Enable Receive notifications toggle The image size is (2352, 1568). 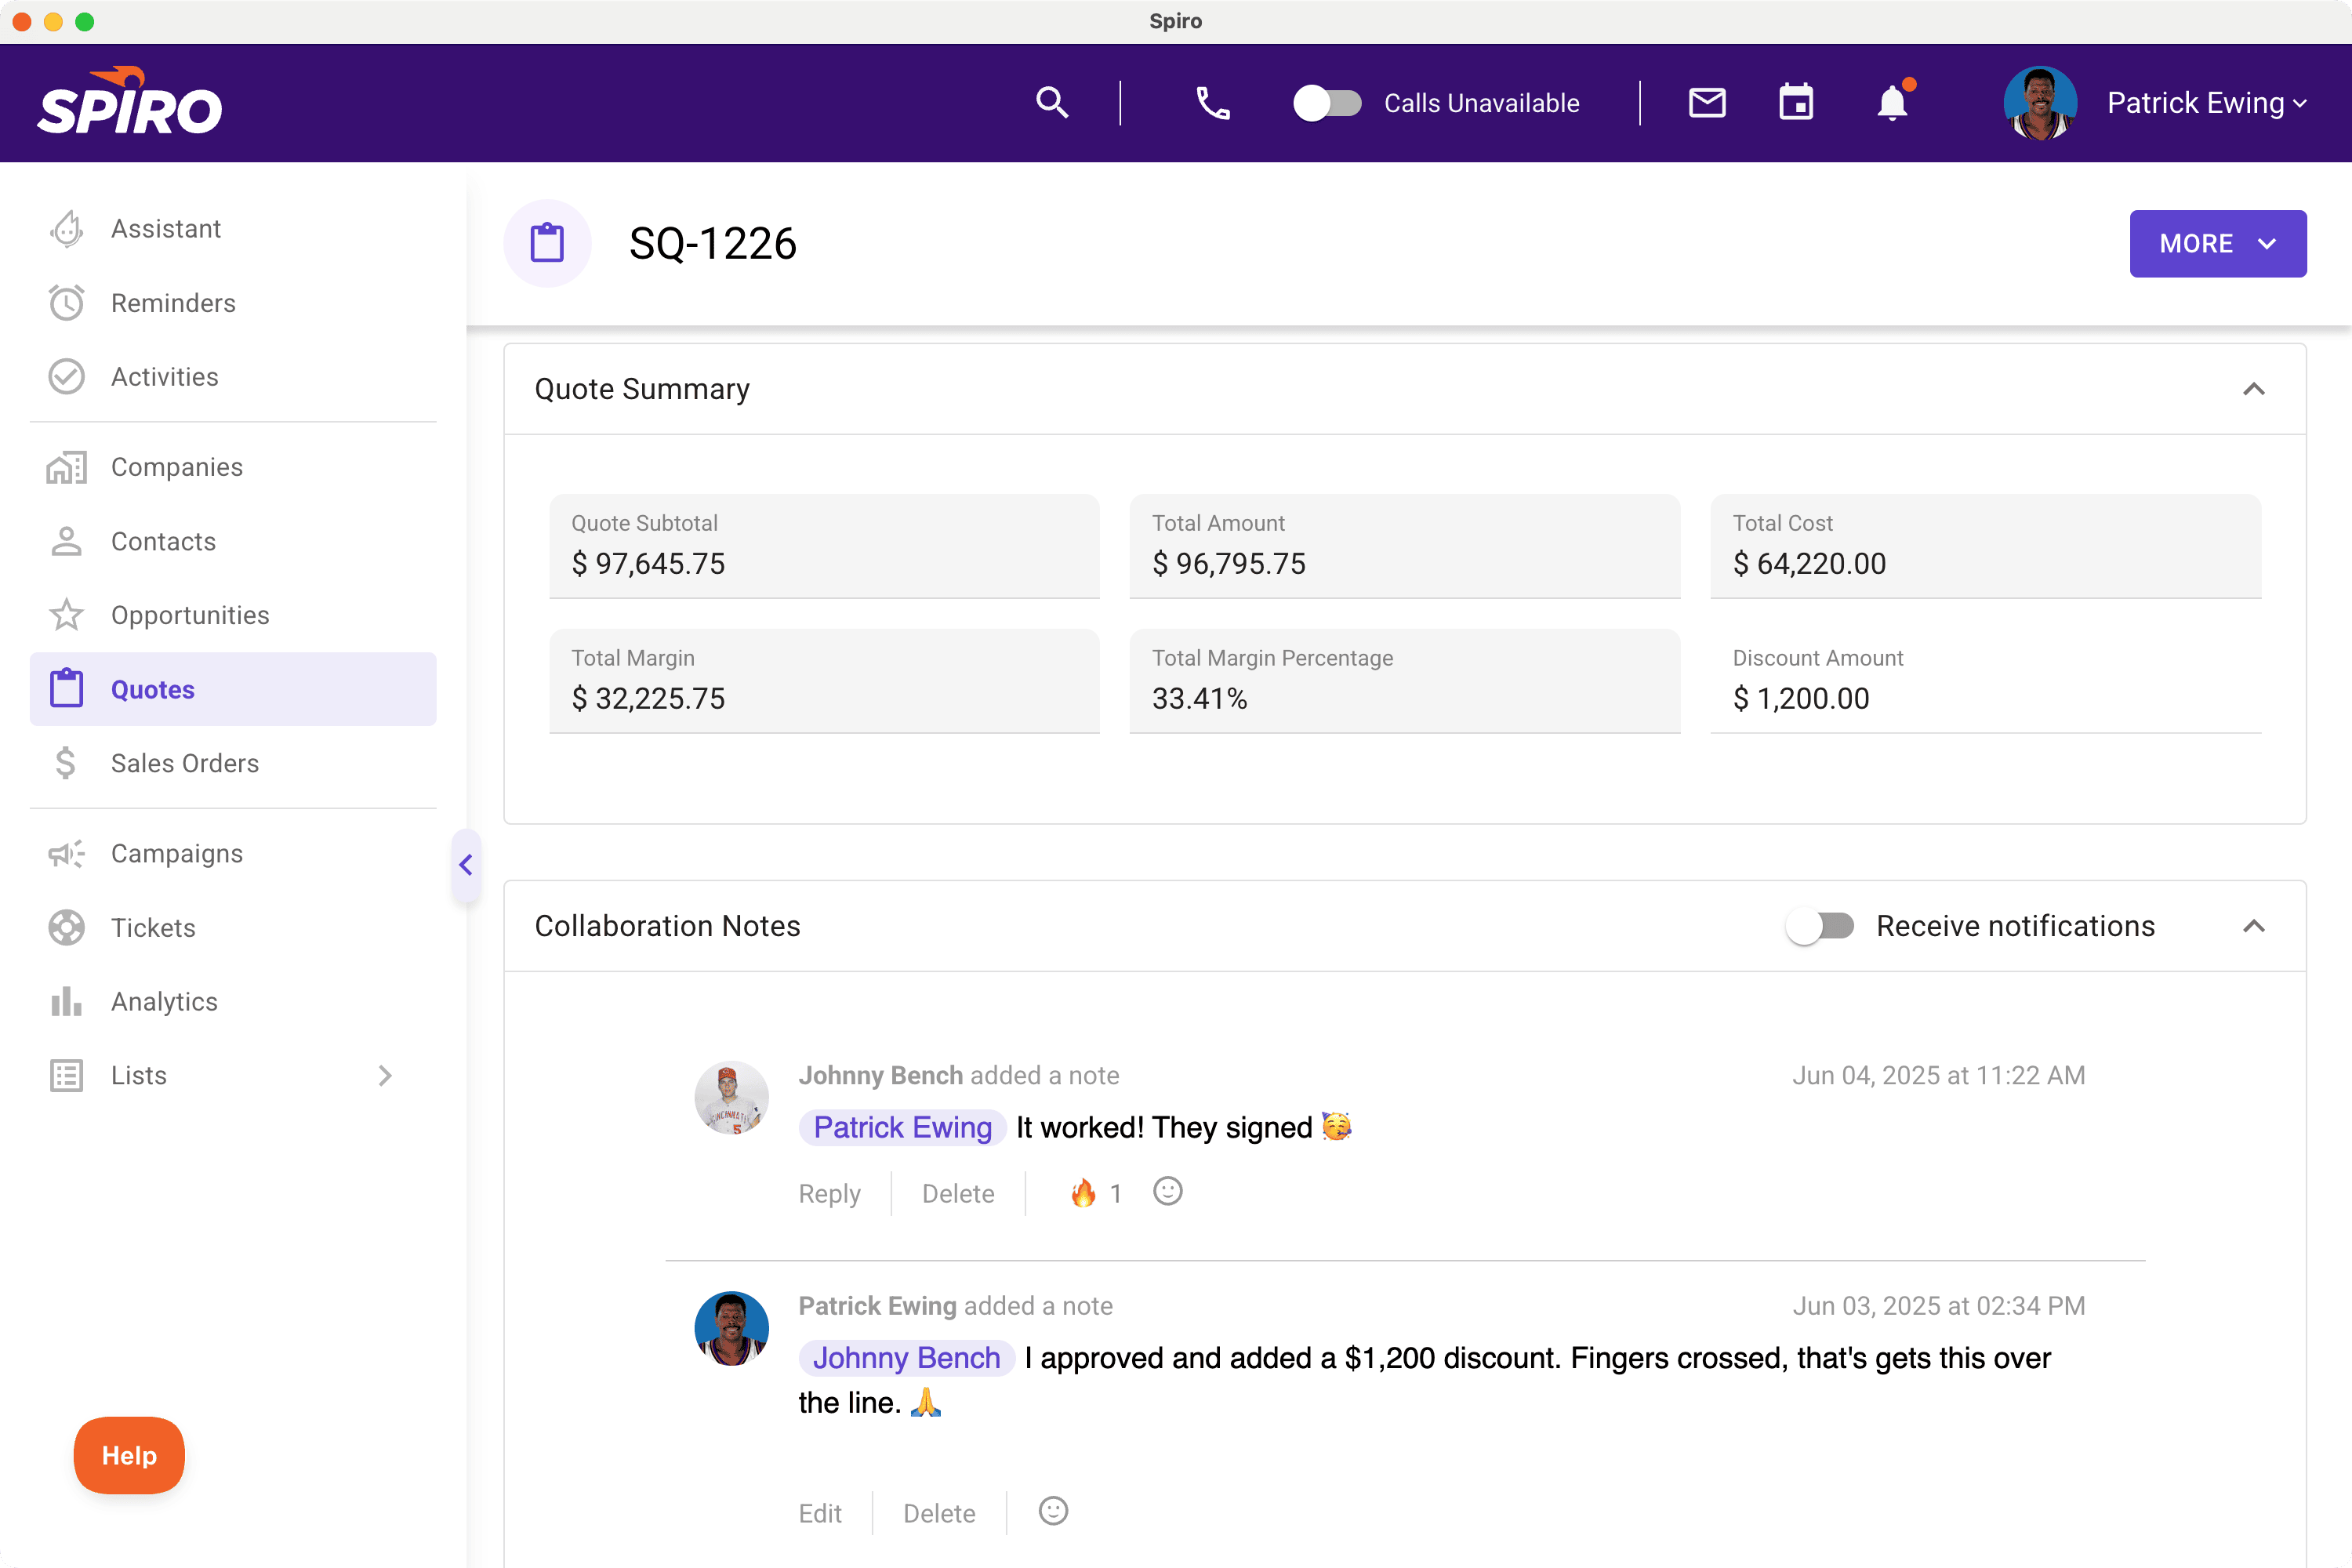1819,926
